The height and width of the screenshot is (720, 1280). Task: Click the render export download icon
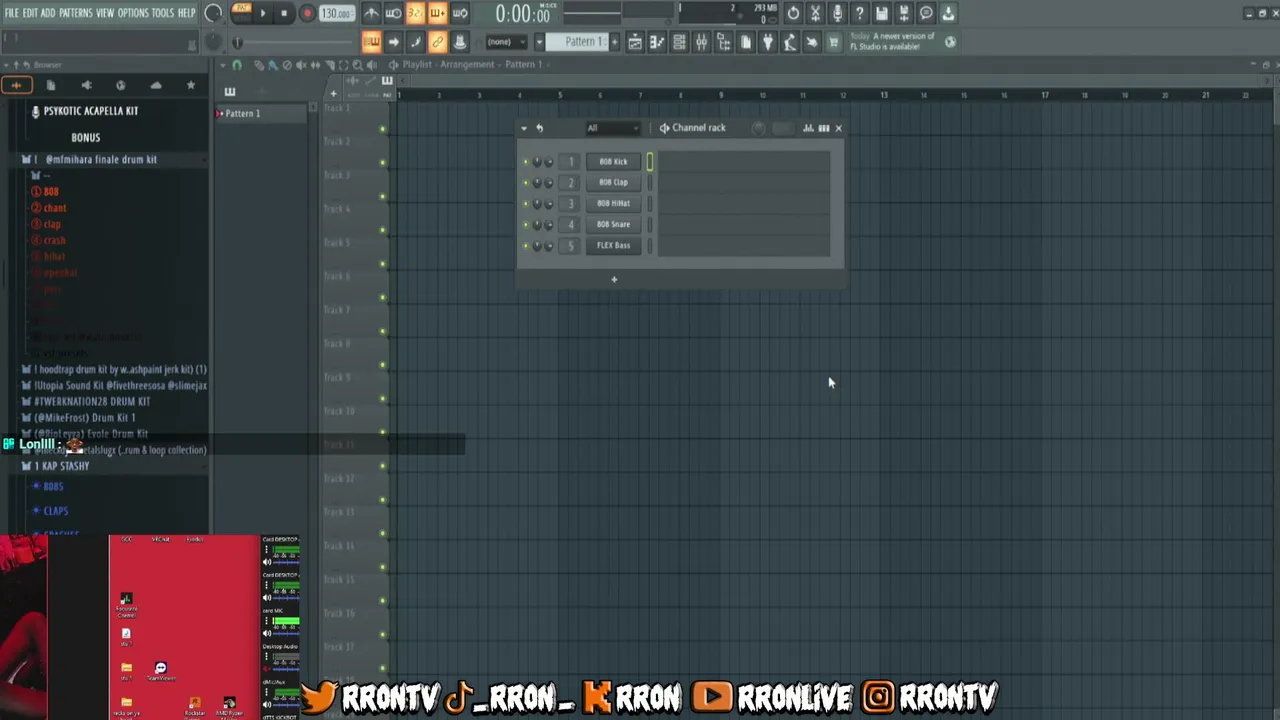(948, 13)
